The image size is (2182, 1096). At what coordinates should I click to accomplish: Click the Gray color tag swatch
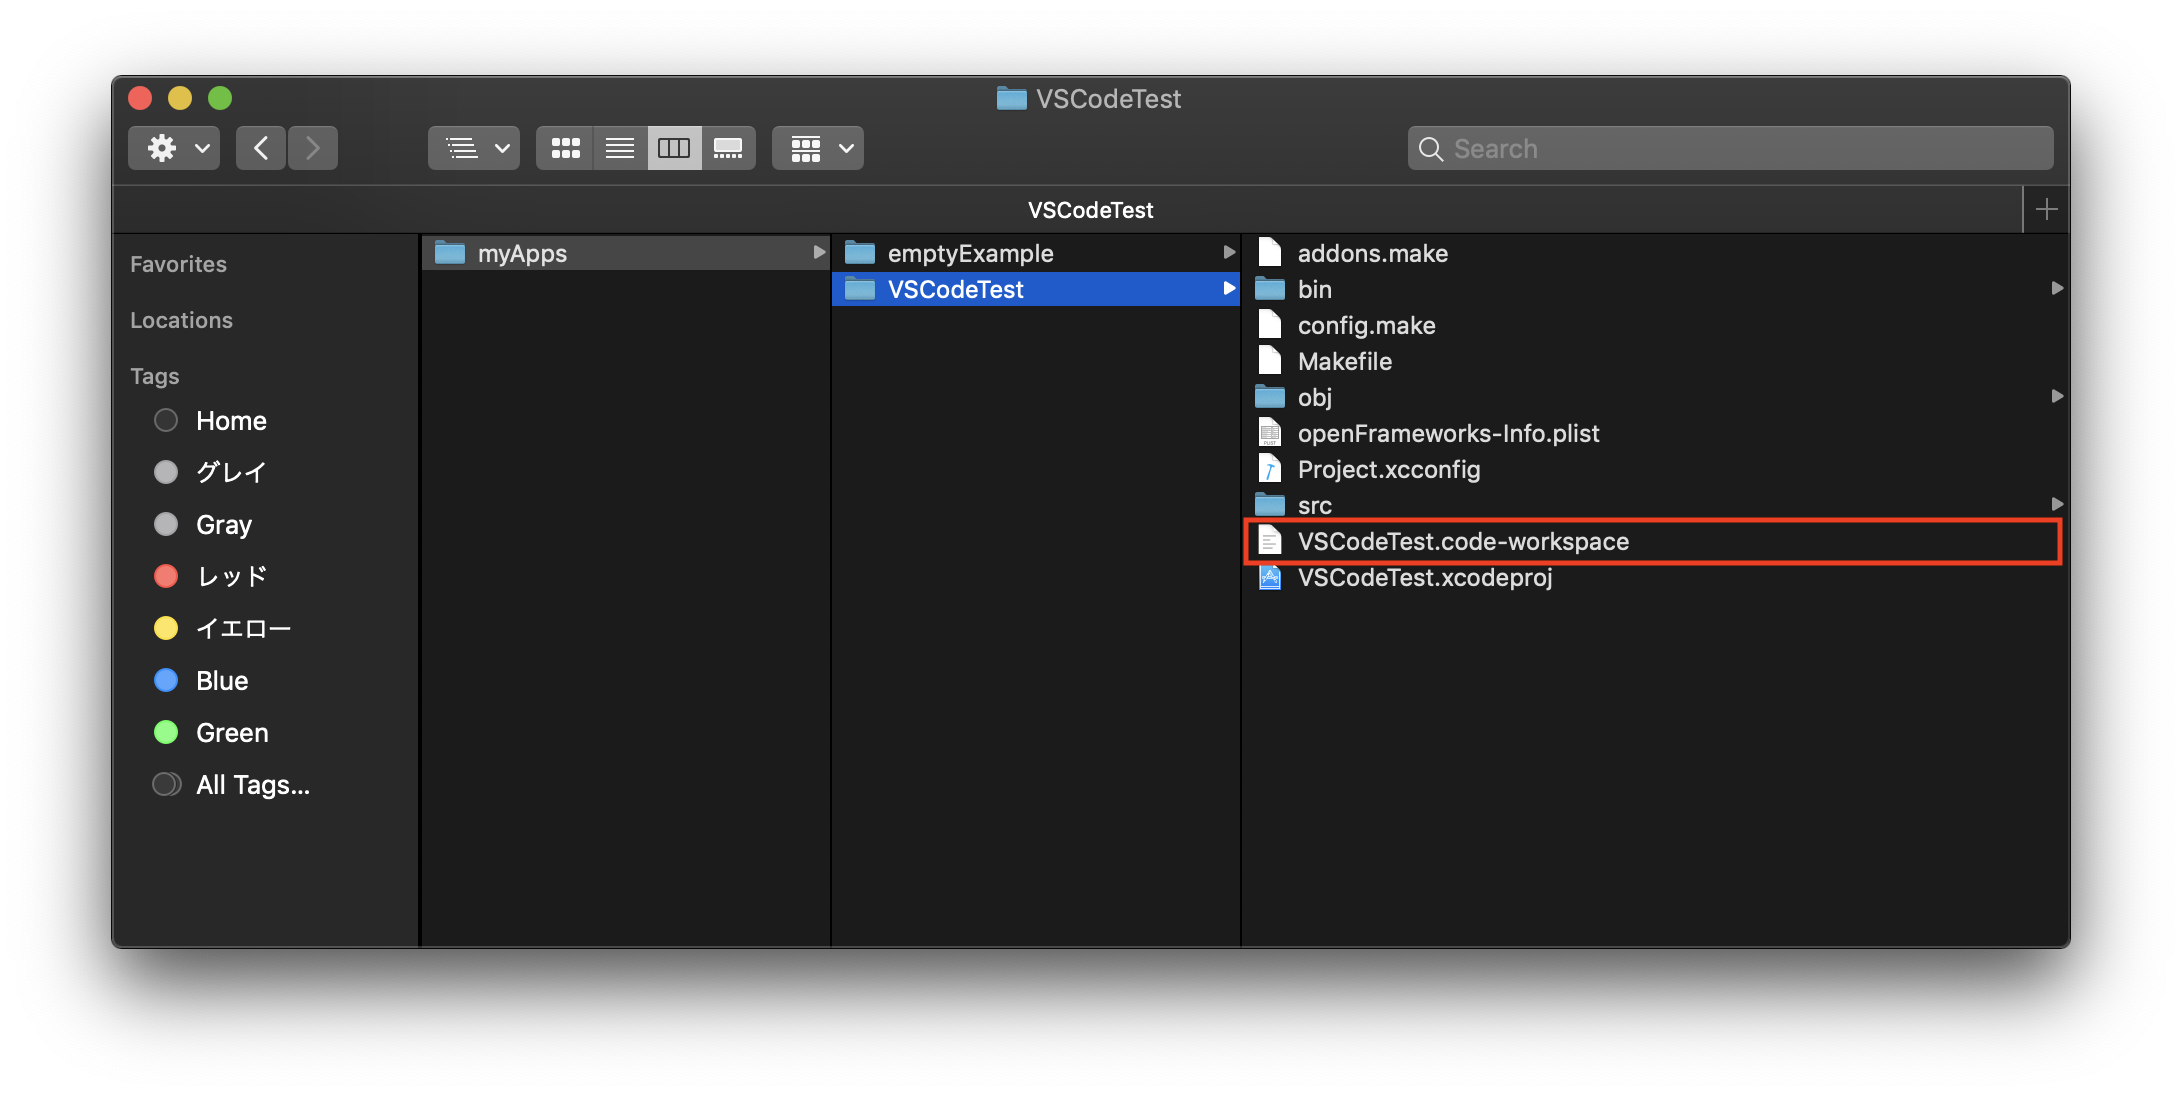pos(166,524)
